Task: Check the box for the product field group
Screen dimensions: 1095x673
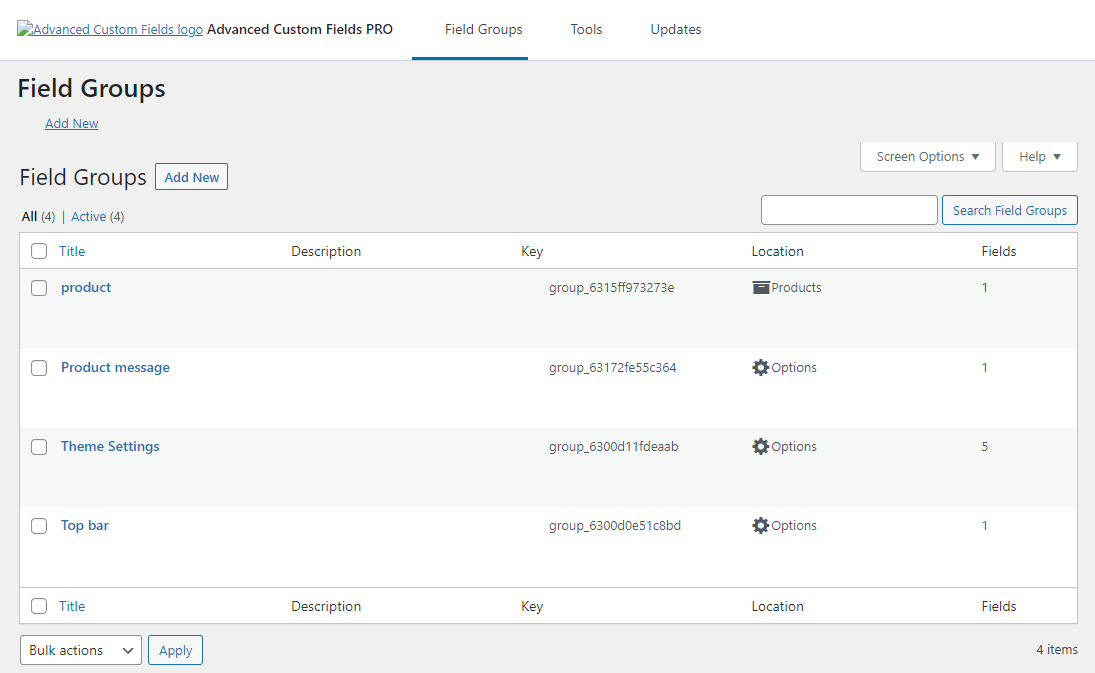Action: click(x=39, y=288)
